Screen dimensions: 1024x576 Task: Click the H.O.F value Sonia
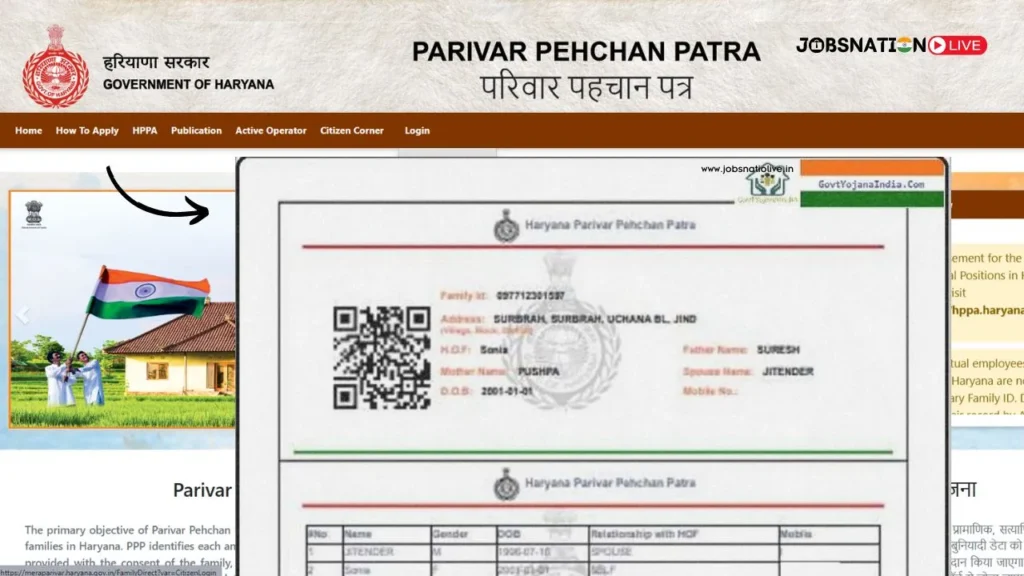tap(494, 350)
